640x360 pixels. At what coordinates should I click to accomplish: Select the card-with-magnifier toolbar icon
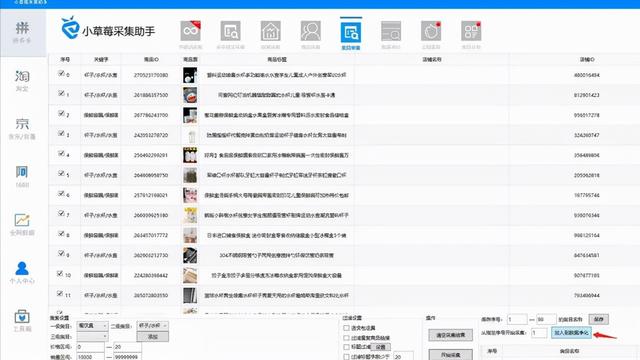click(391, 31)
